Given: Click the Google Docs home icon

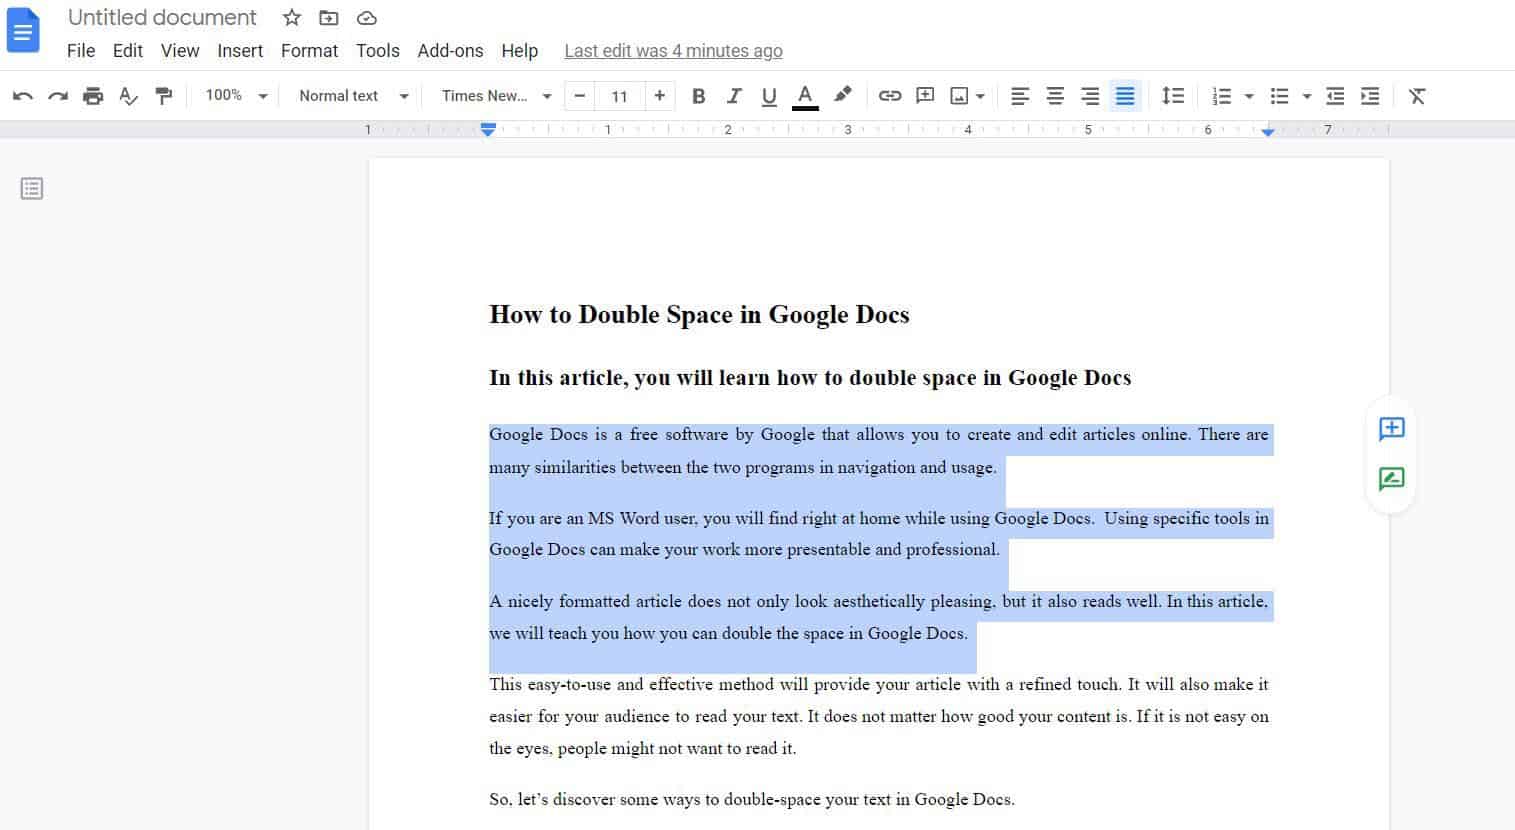Looking at the screenshot, I should pos(23,30).
